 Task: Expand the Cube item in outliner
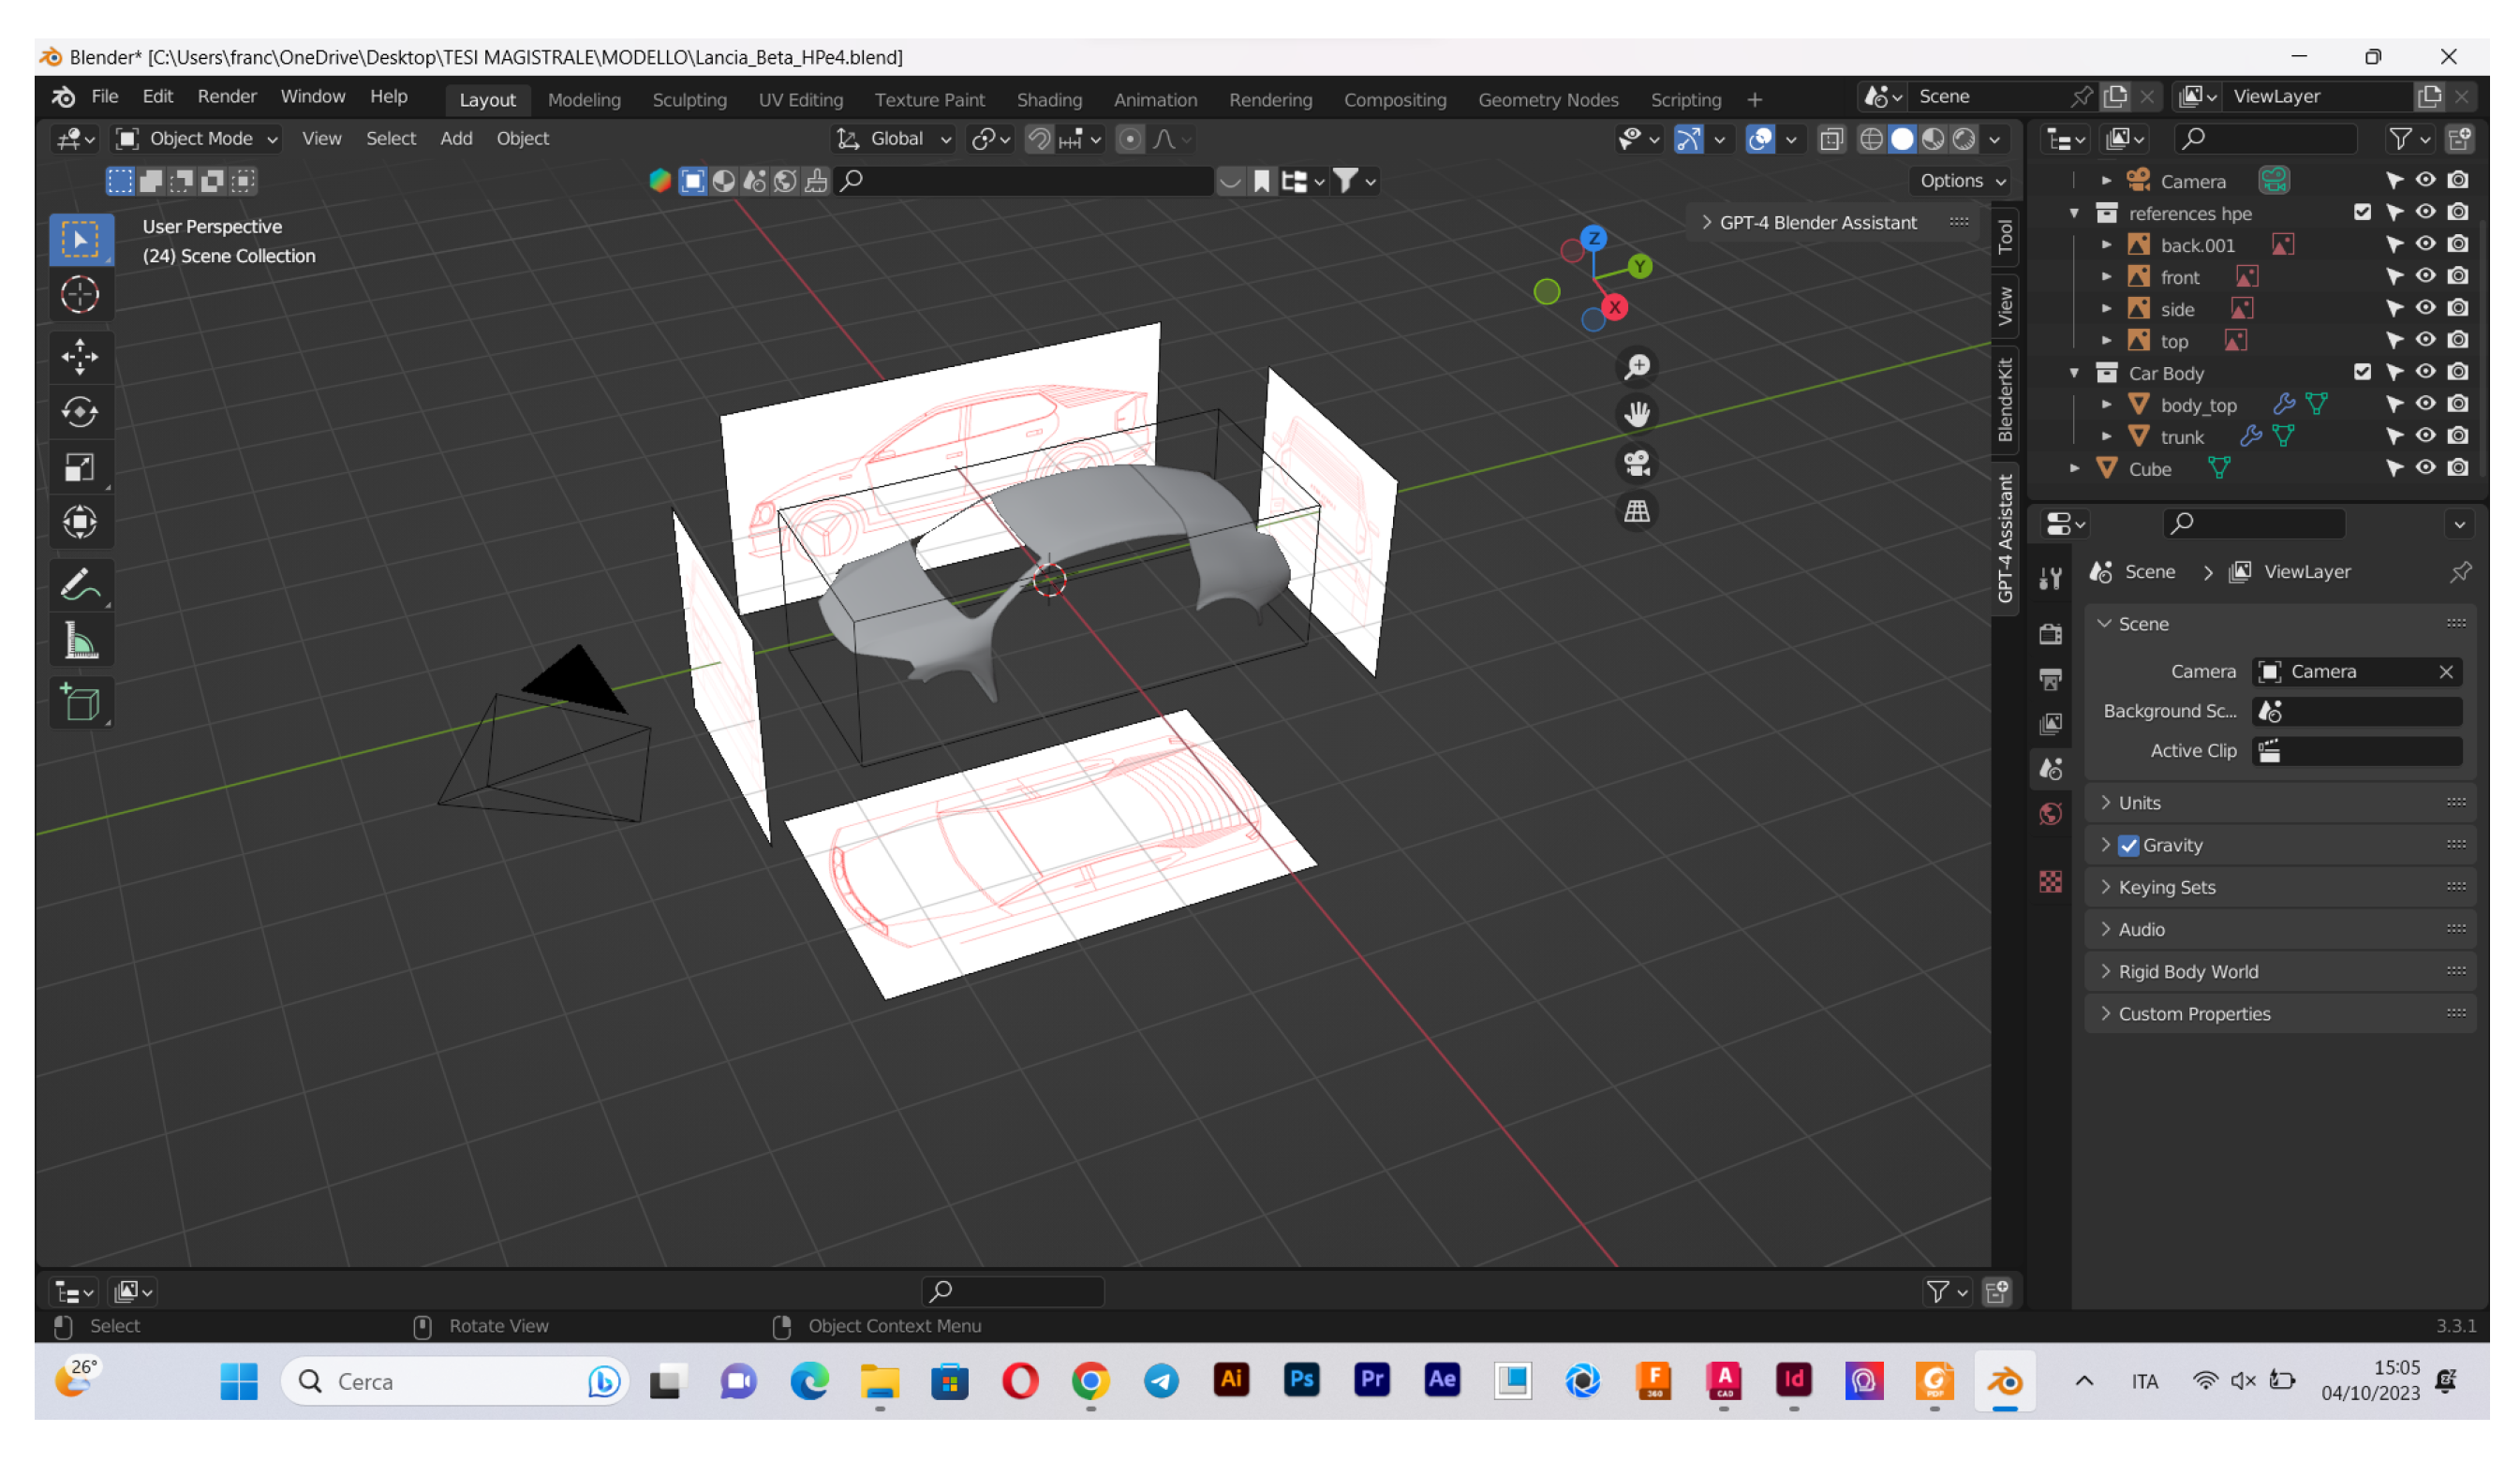(x=2075, y=469)
